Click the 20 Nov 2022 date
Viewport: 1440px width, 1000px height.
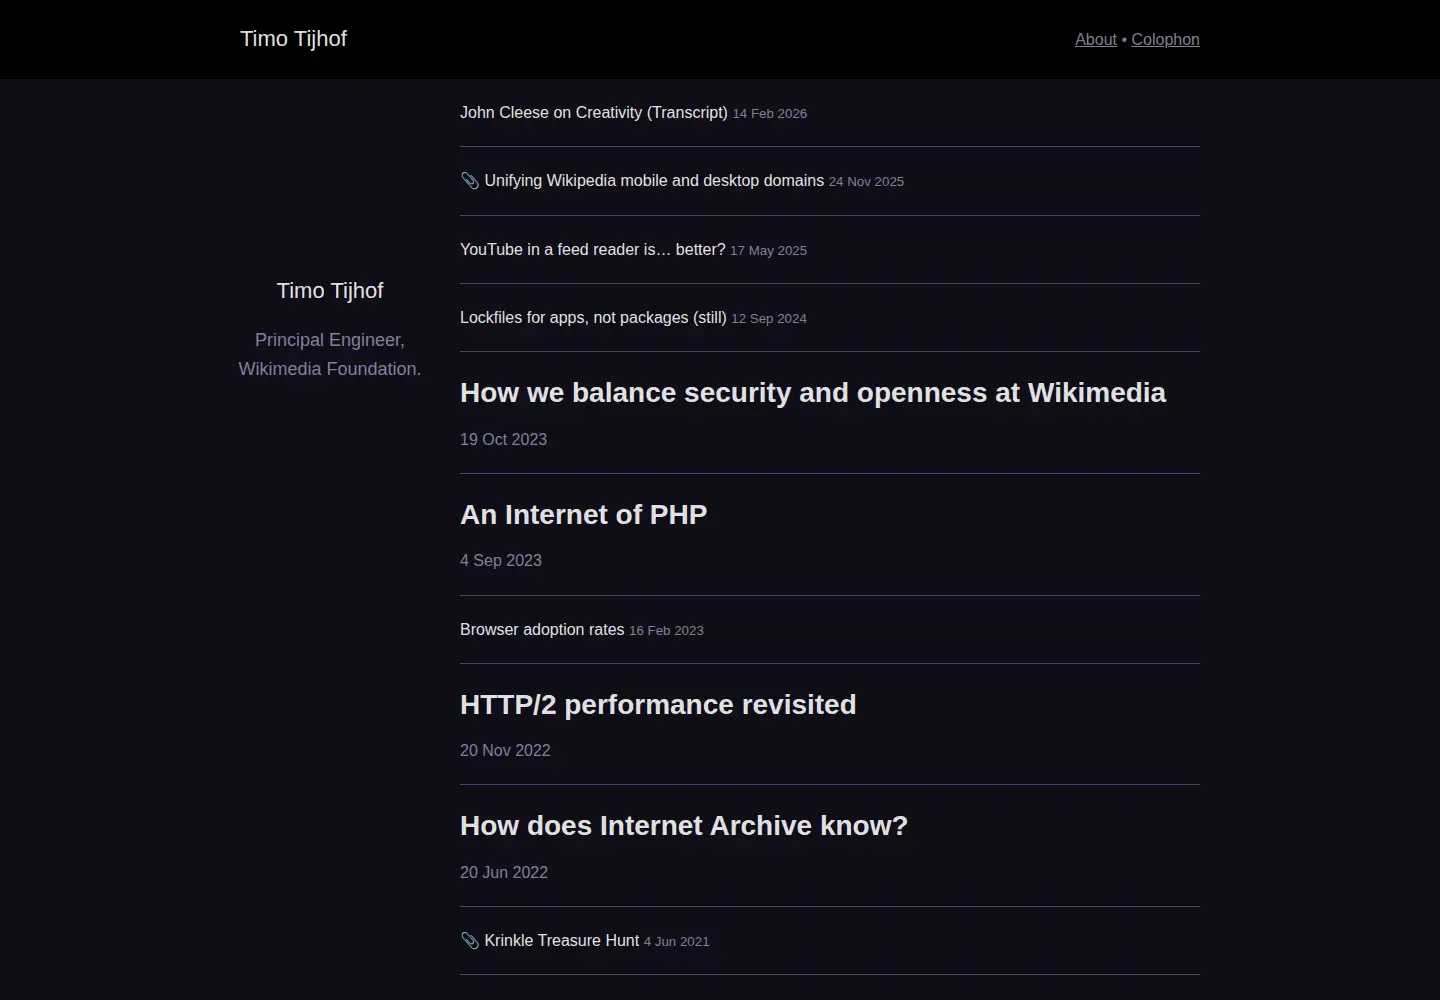[x=505, y=750]
